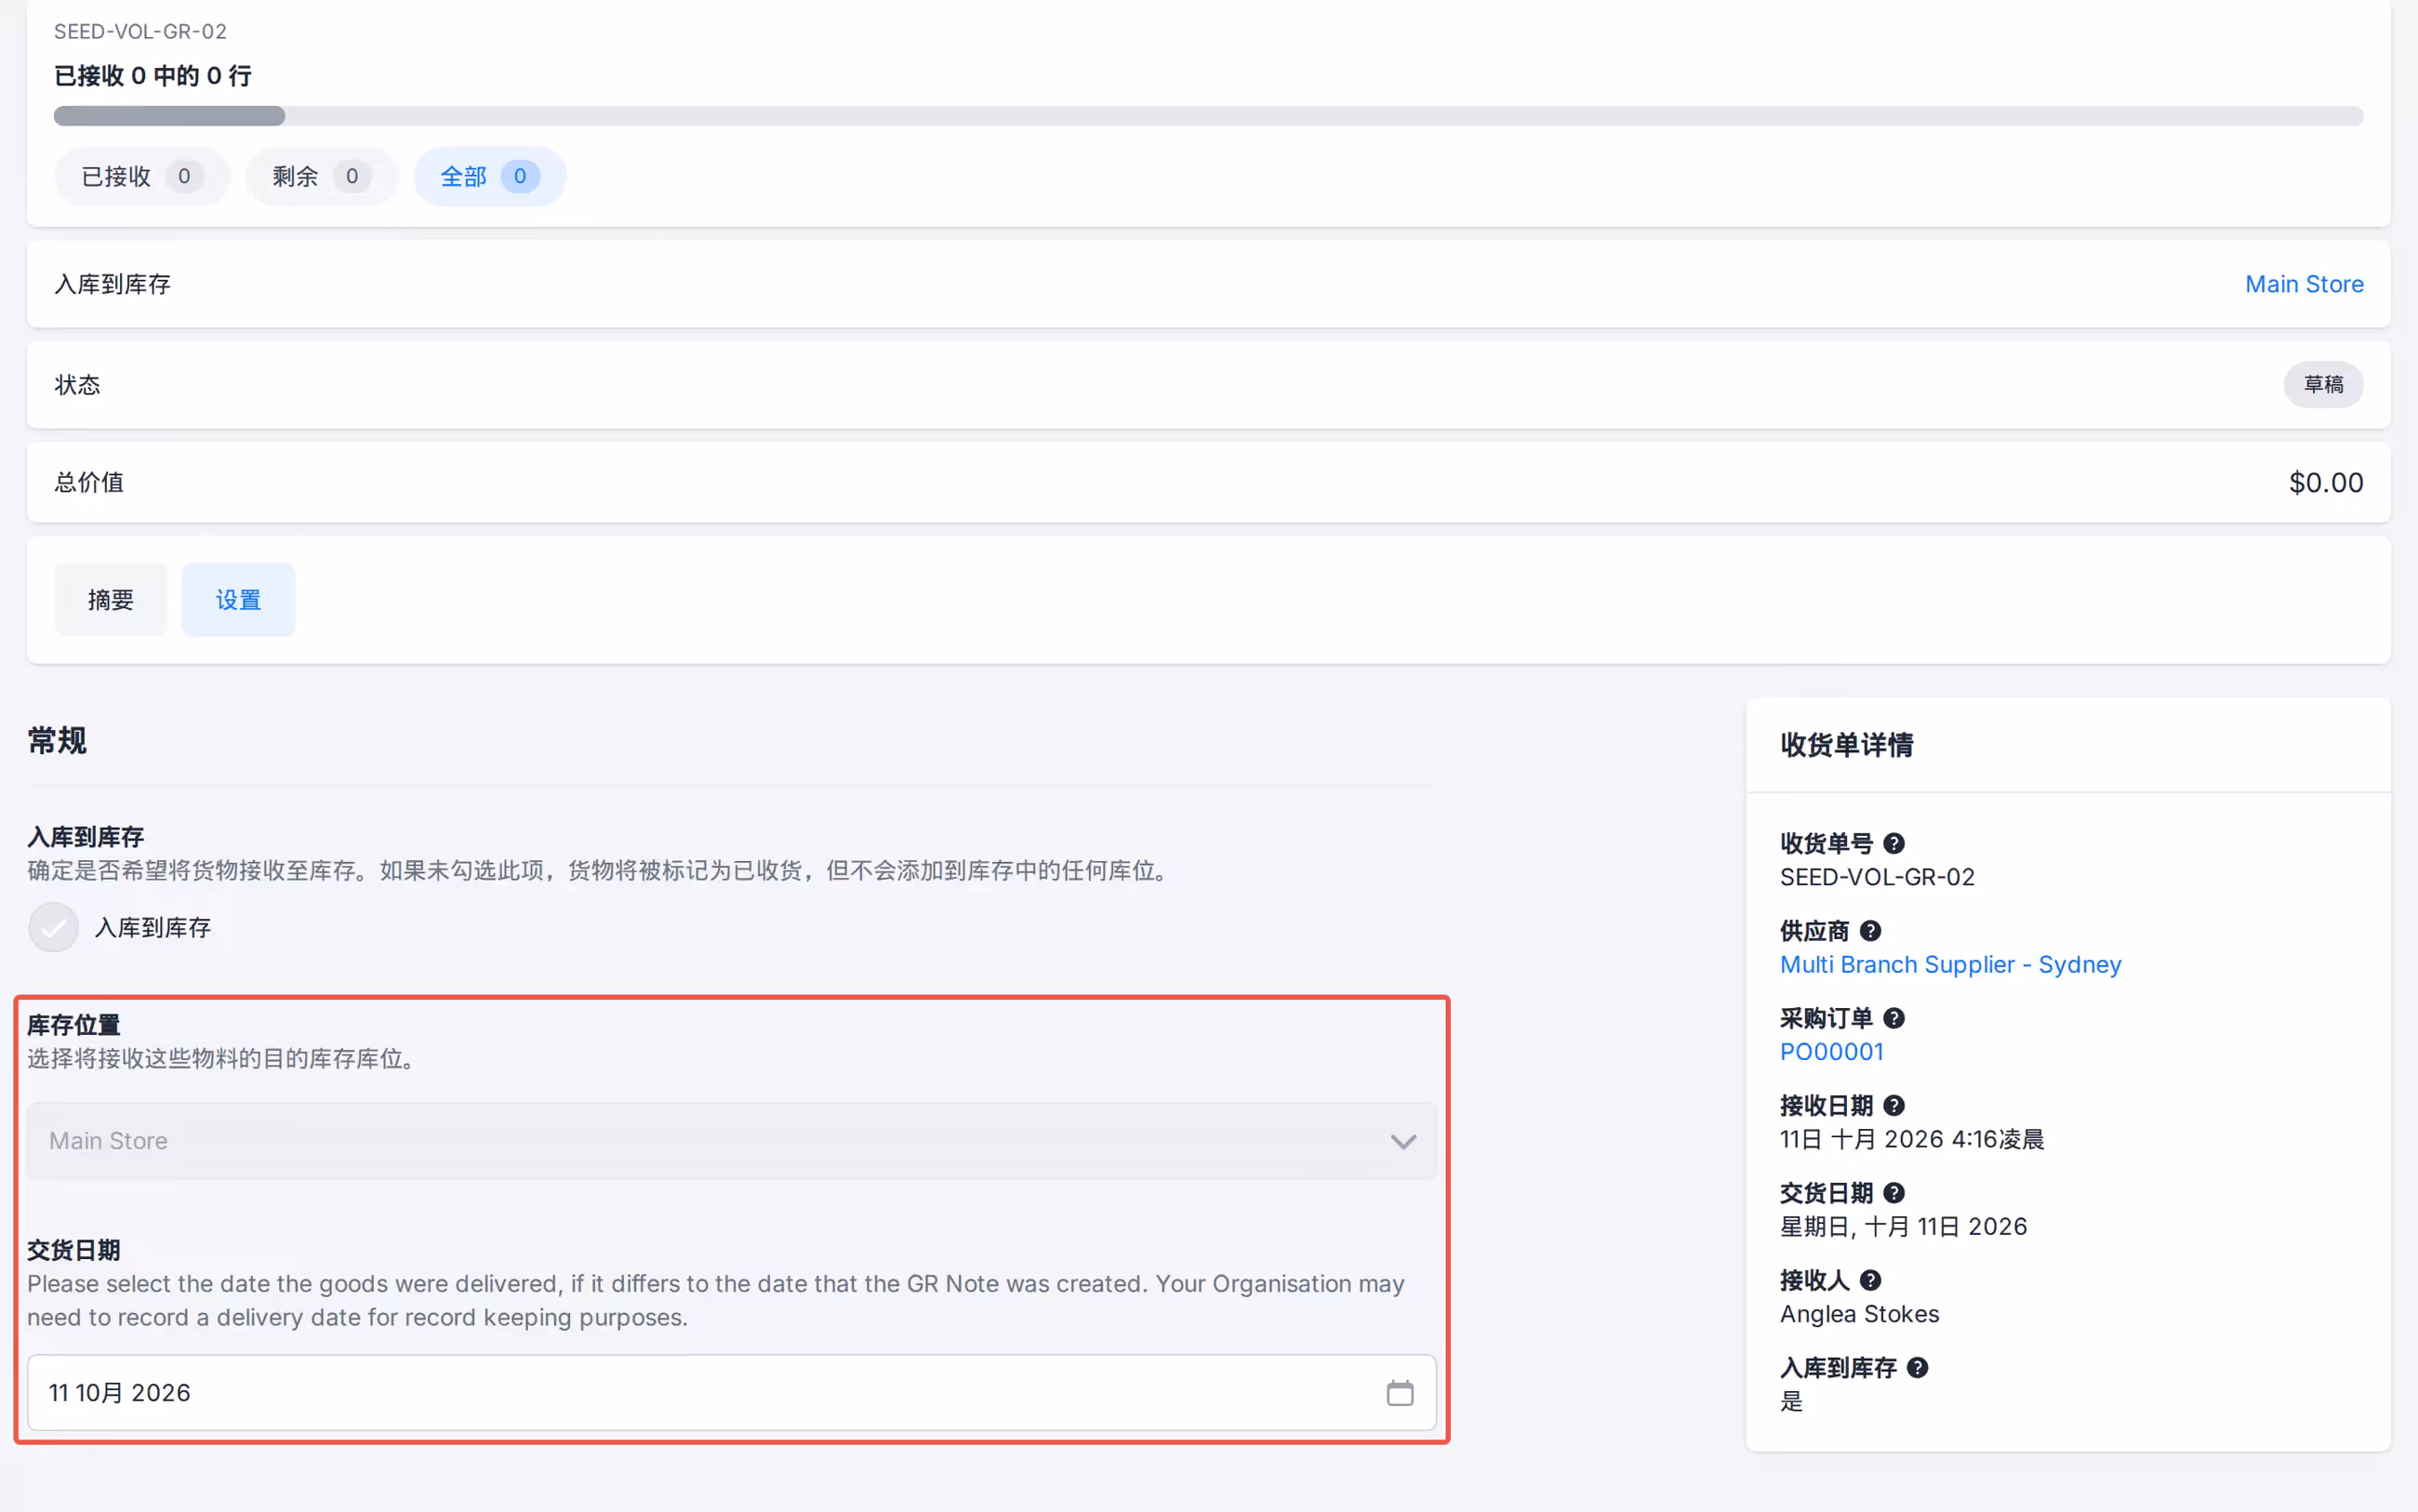Viewport: 2418px width, 1512px height.
Task: Switch to the 设置 tab
Action: (238, 600)
